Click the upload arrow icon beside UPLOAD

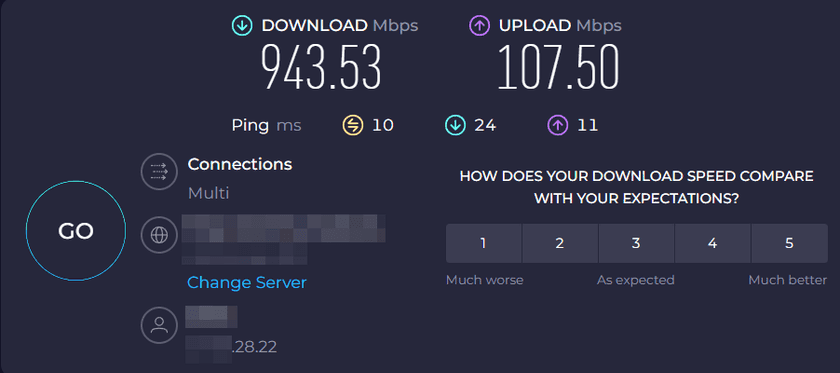(480, 26)
